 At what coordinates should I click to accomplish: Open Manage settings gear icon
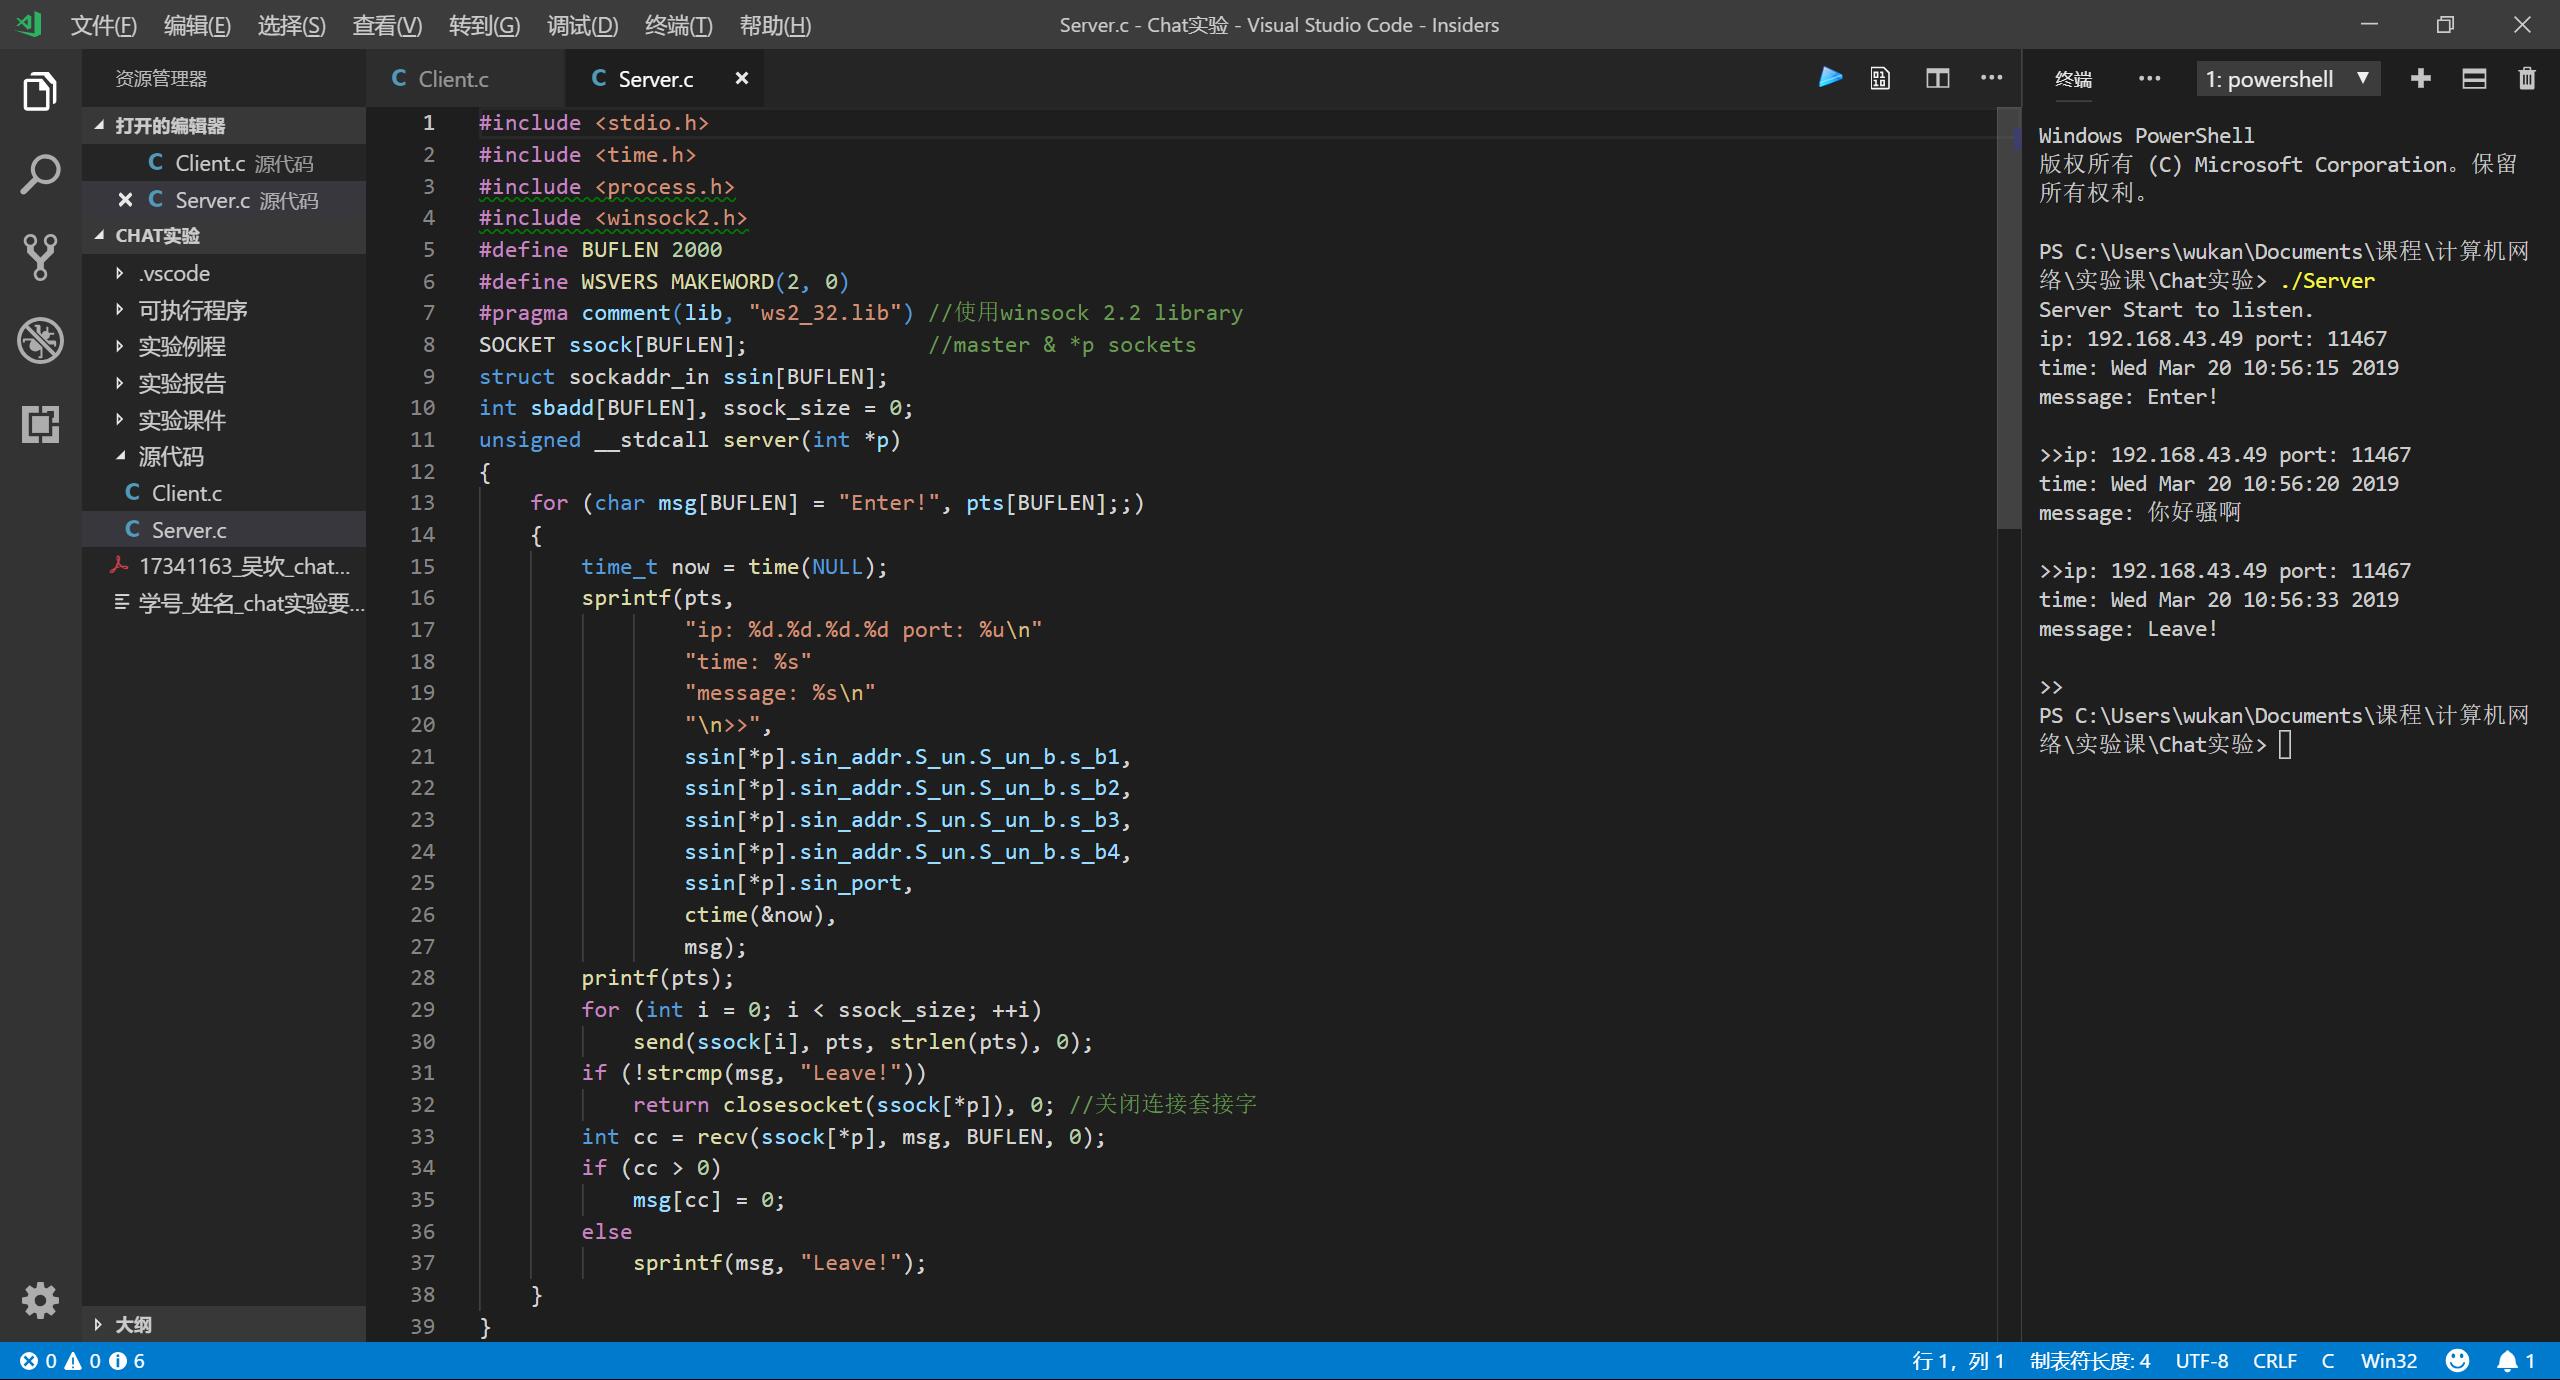click(x=40, y=1300)
